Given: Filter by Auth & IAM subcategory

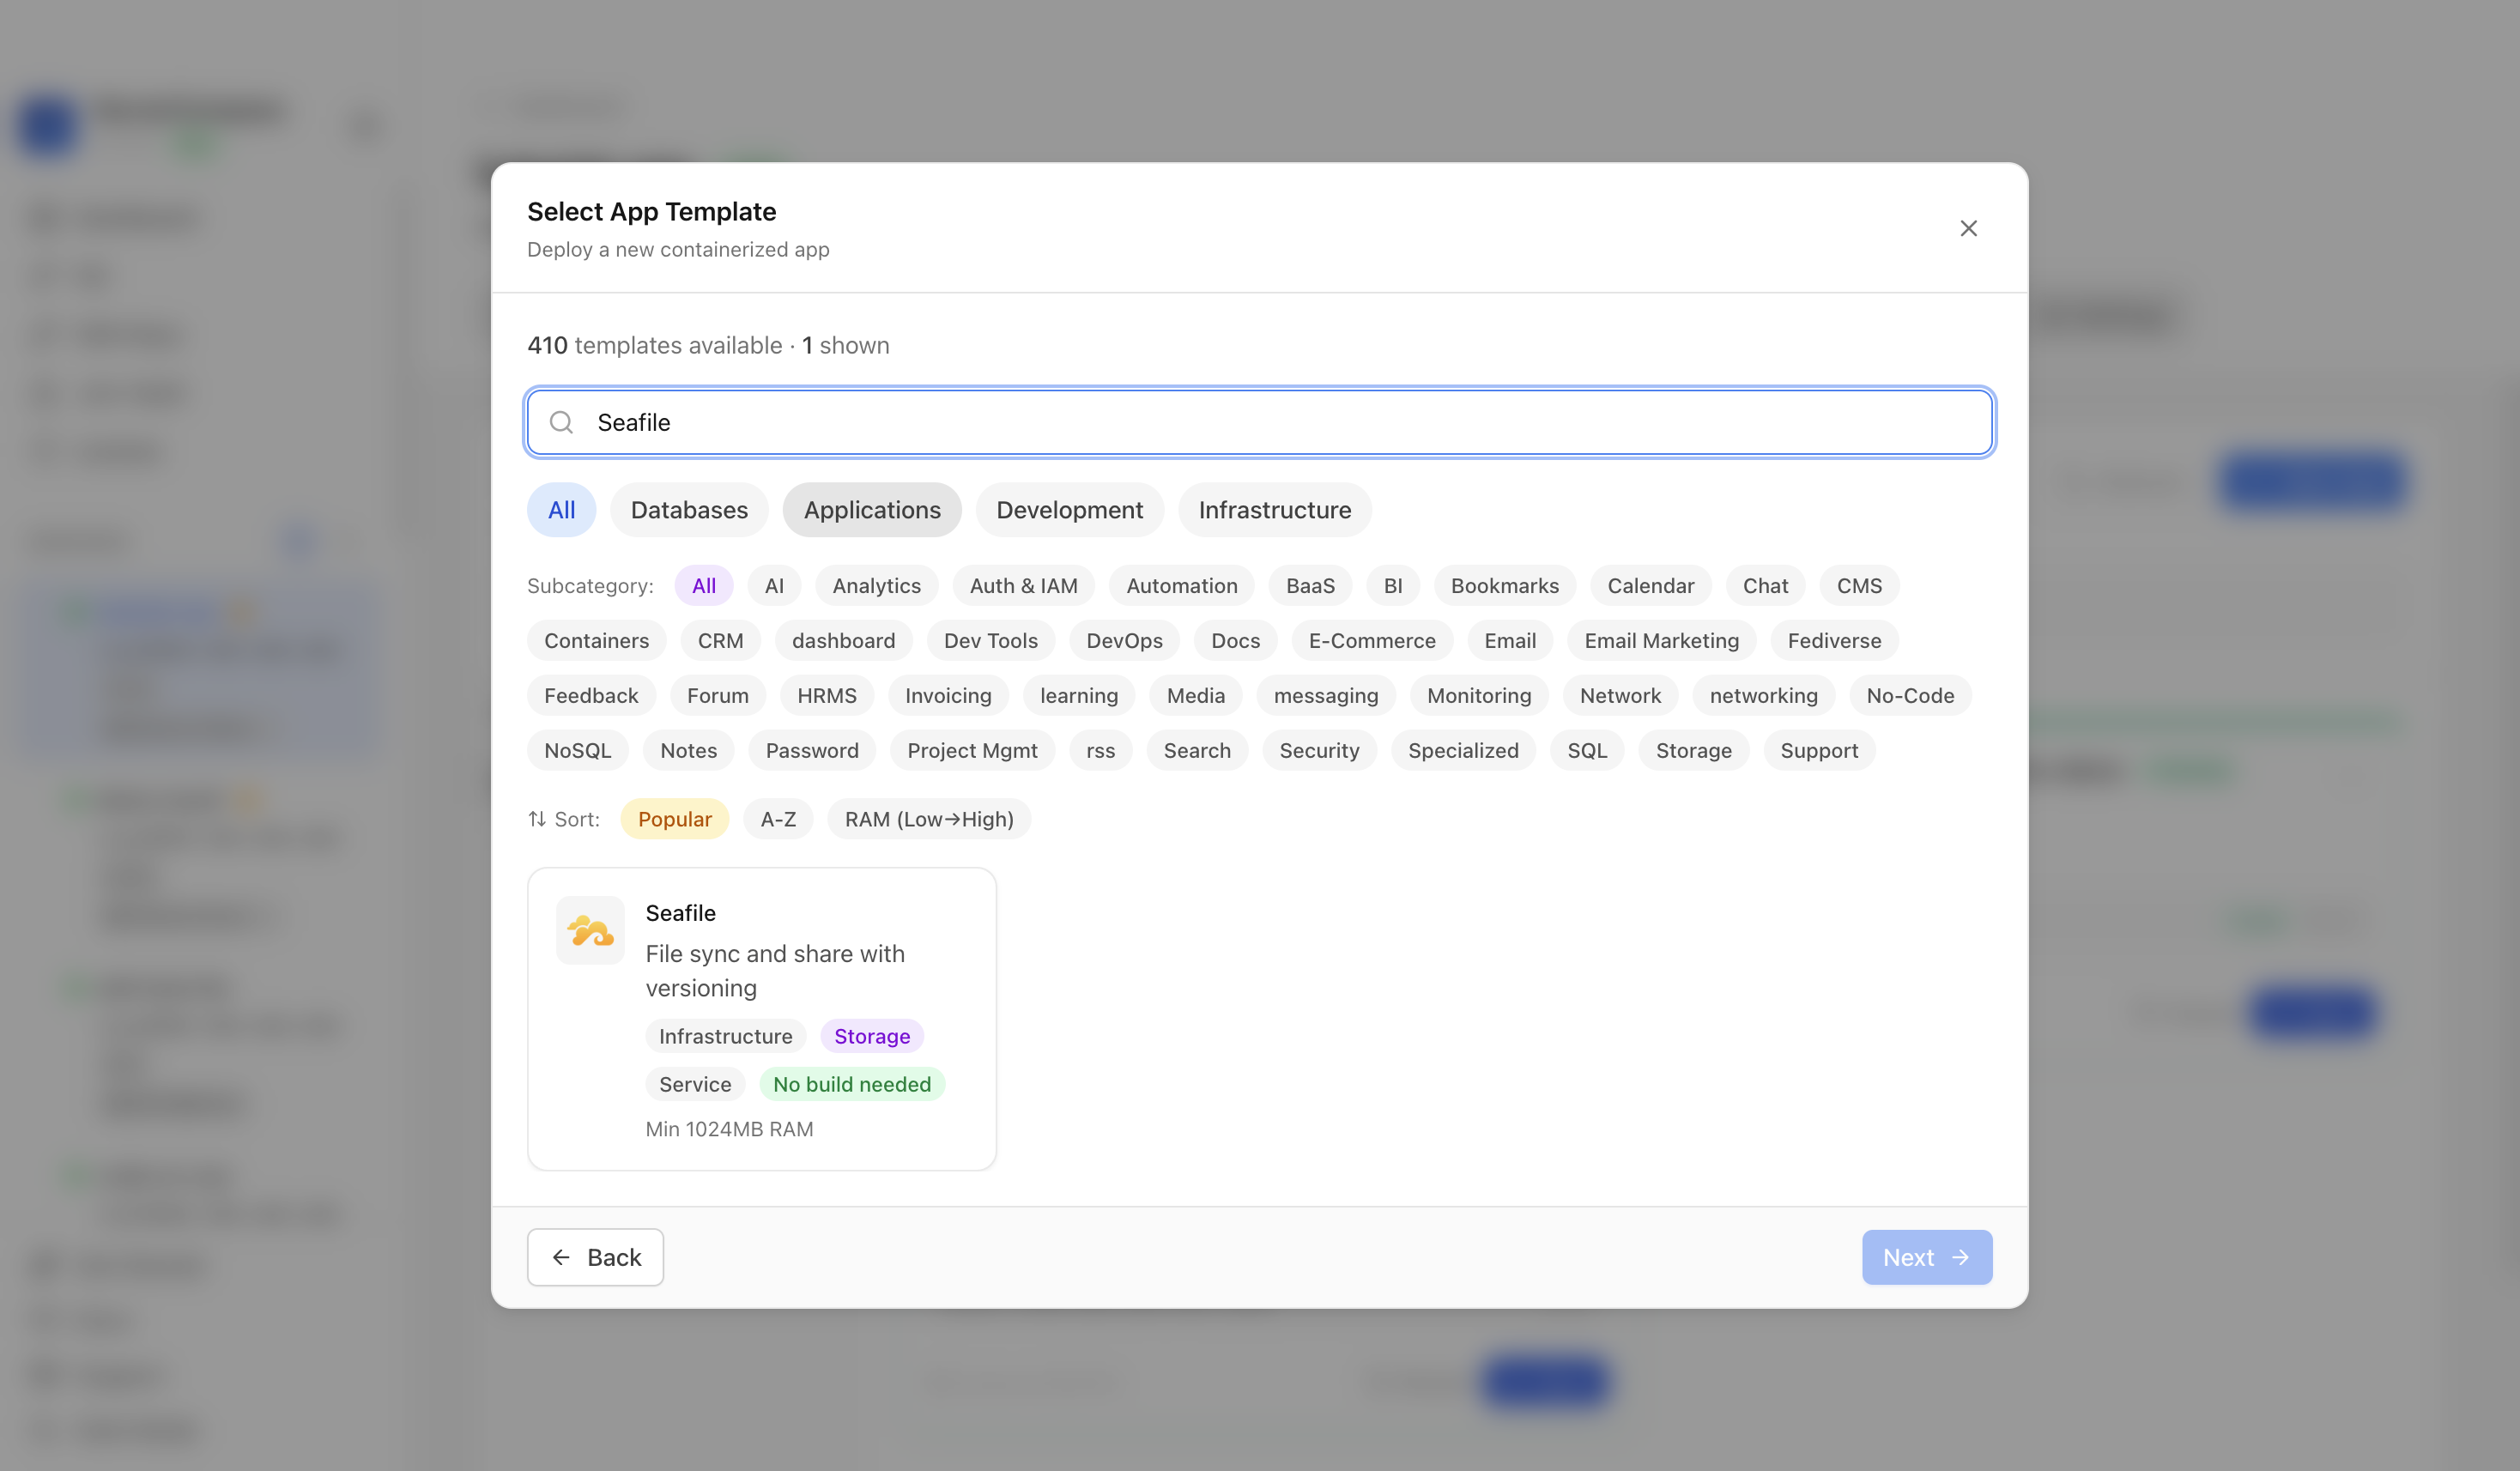Looking at the screenshot, I should pos(1024,586).
